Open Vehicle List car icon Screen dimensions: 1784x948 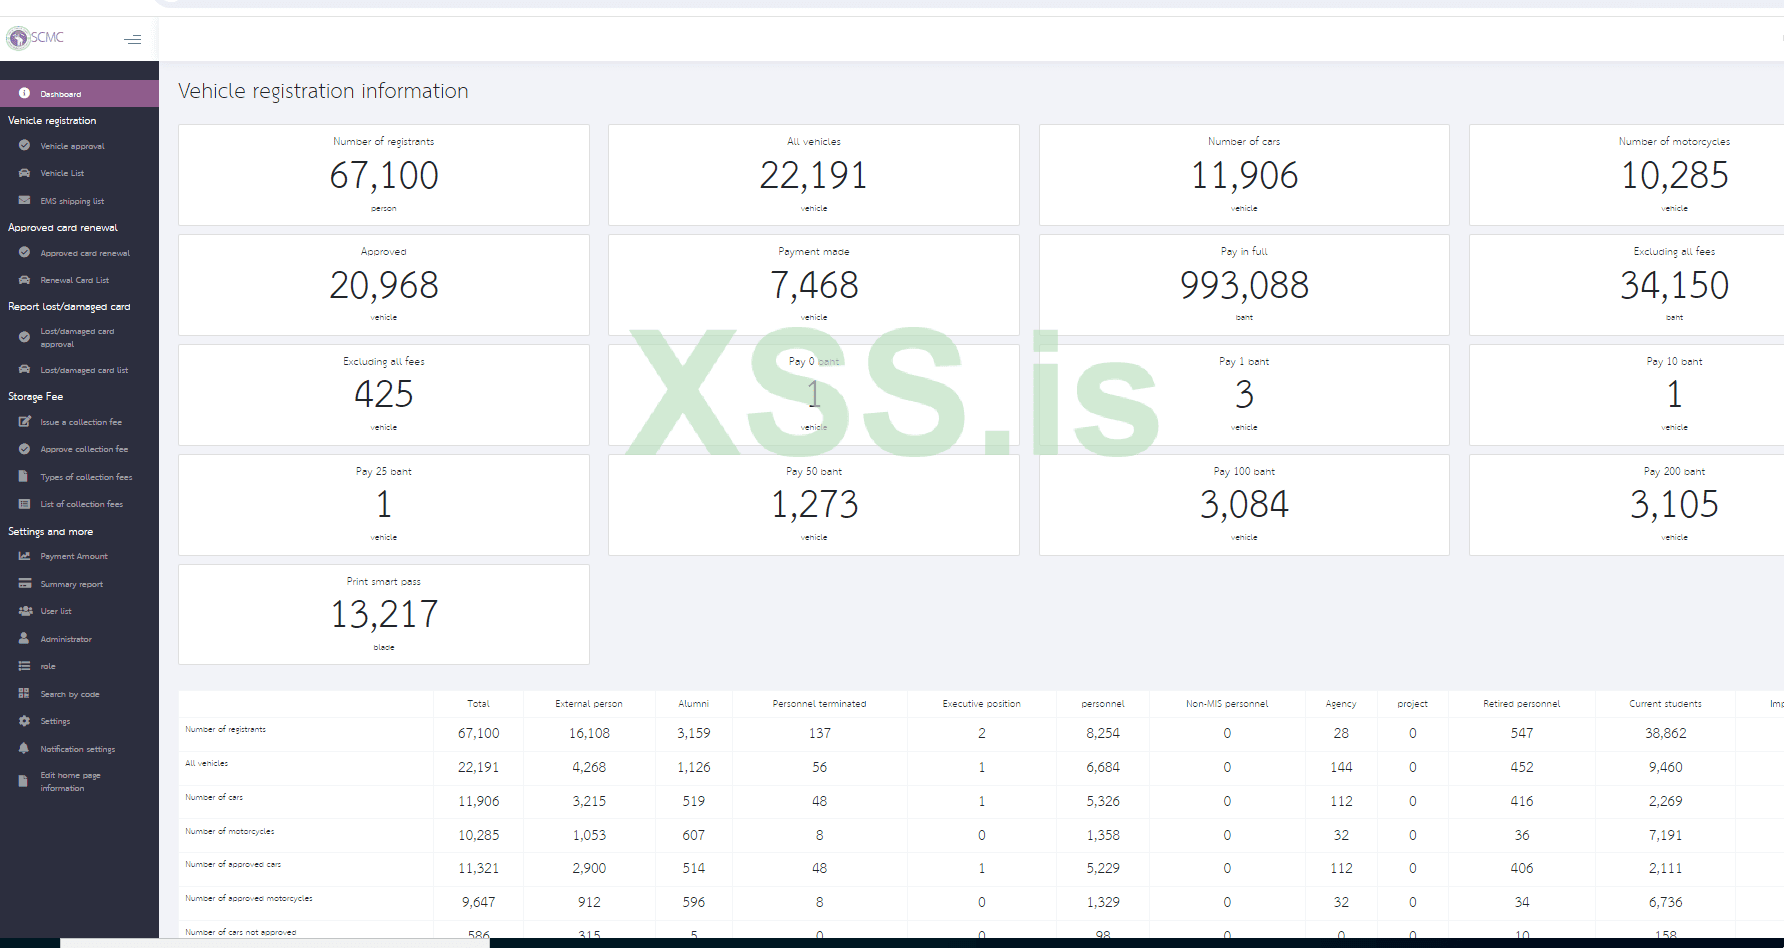click(24, 173)
